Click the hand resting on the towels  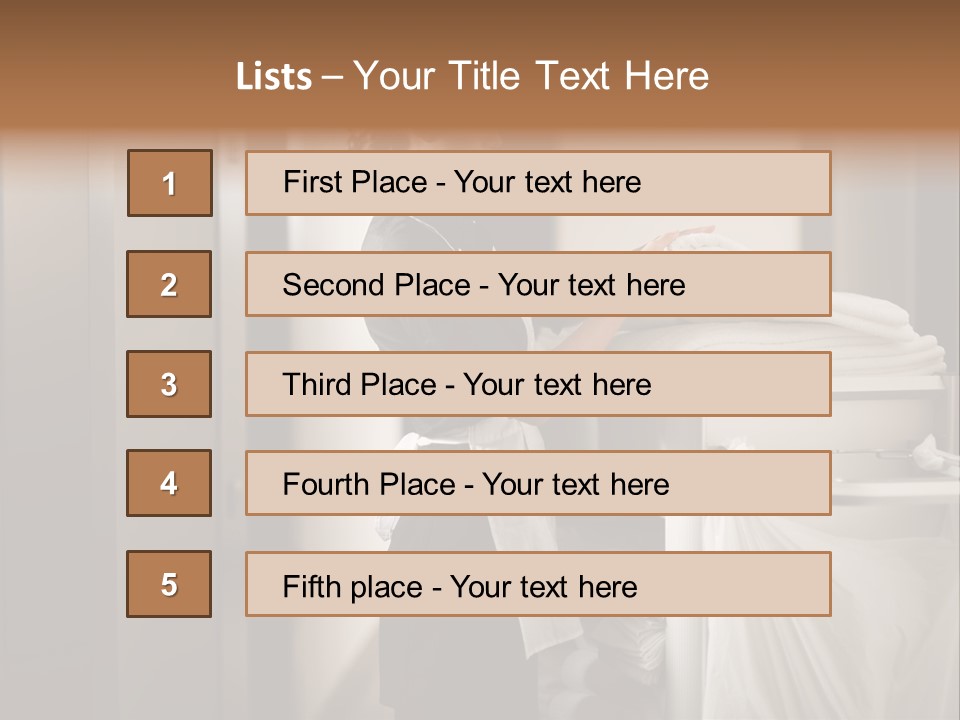680,238
